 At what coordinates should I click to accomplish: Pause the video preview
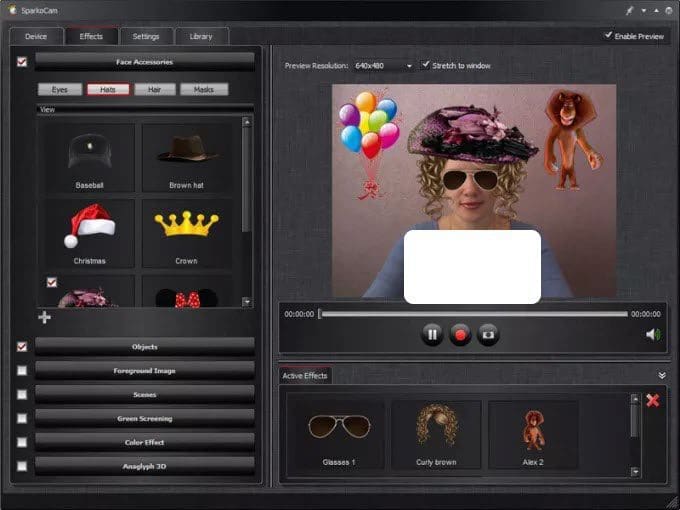pos(432,335)
